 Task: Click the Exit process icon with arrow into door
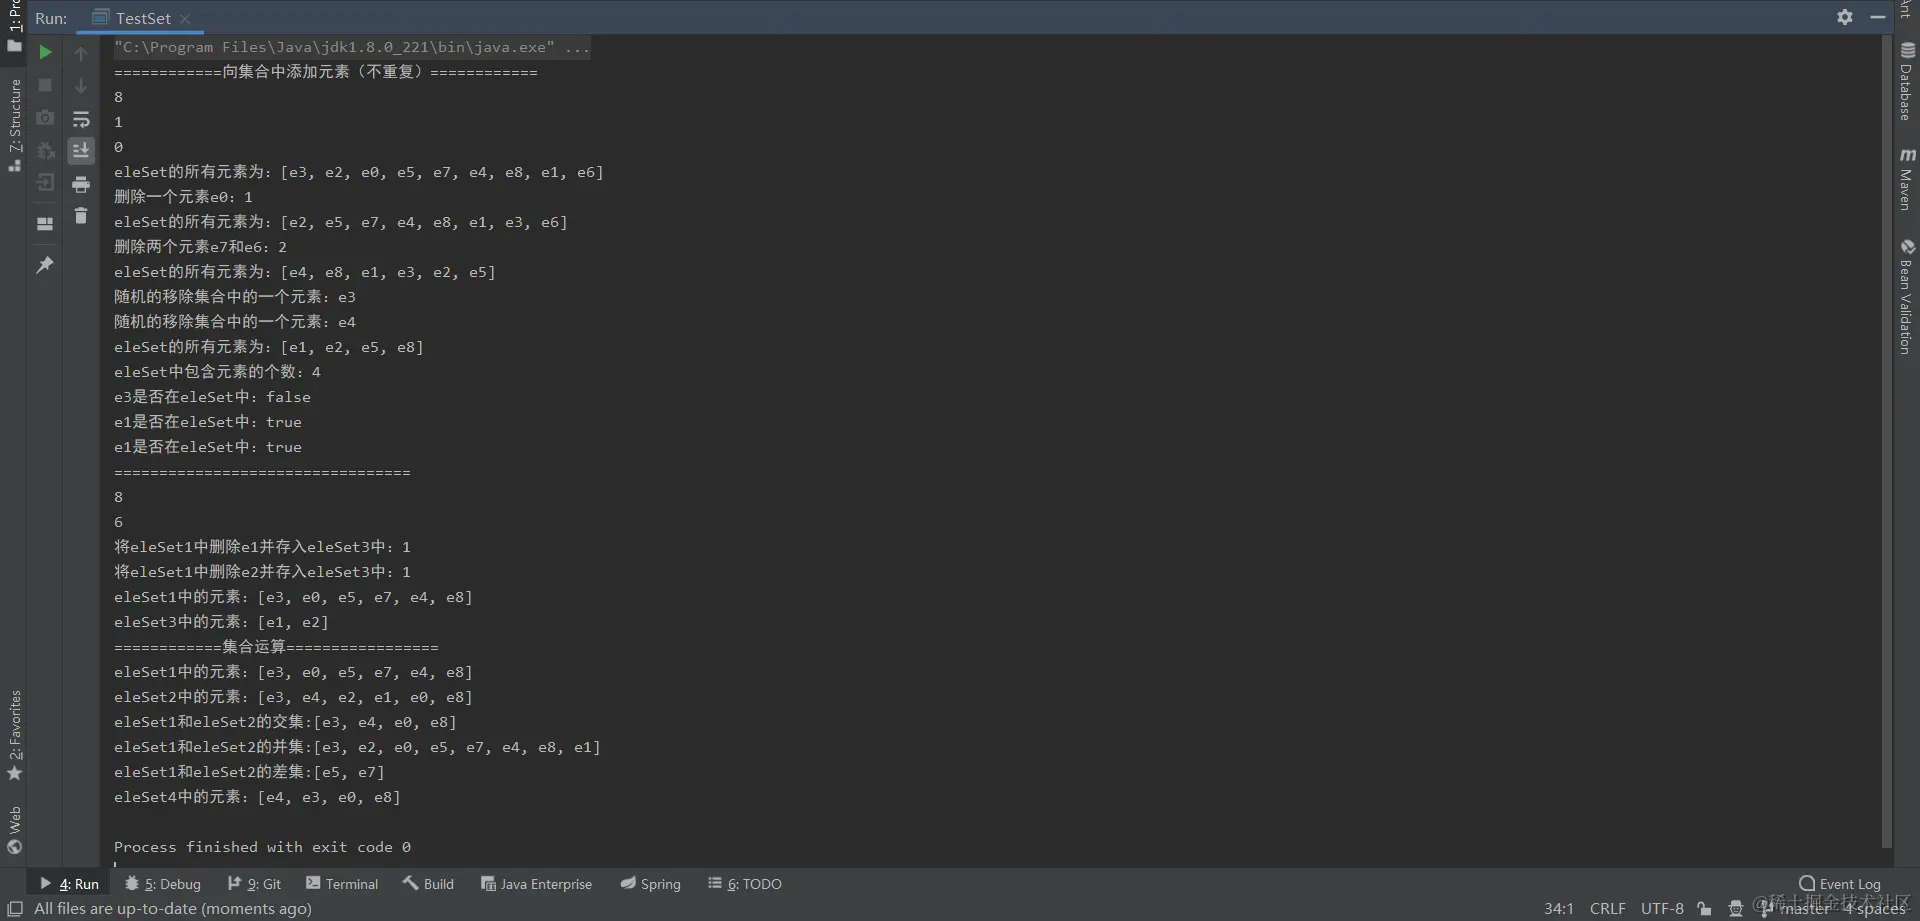(x=45, y=183)
